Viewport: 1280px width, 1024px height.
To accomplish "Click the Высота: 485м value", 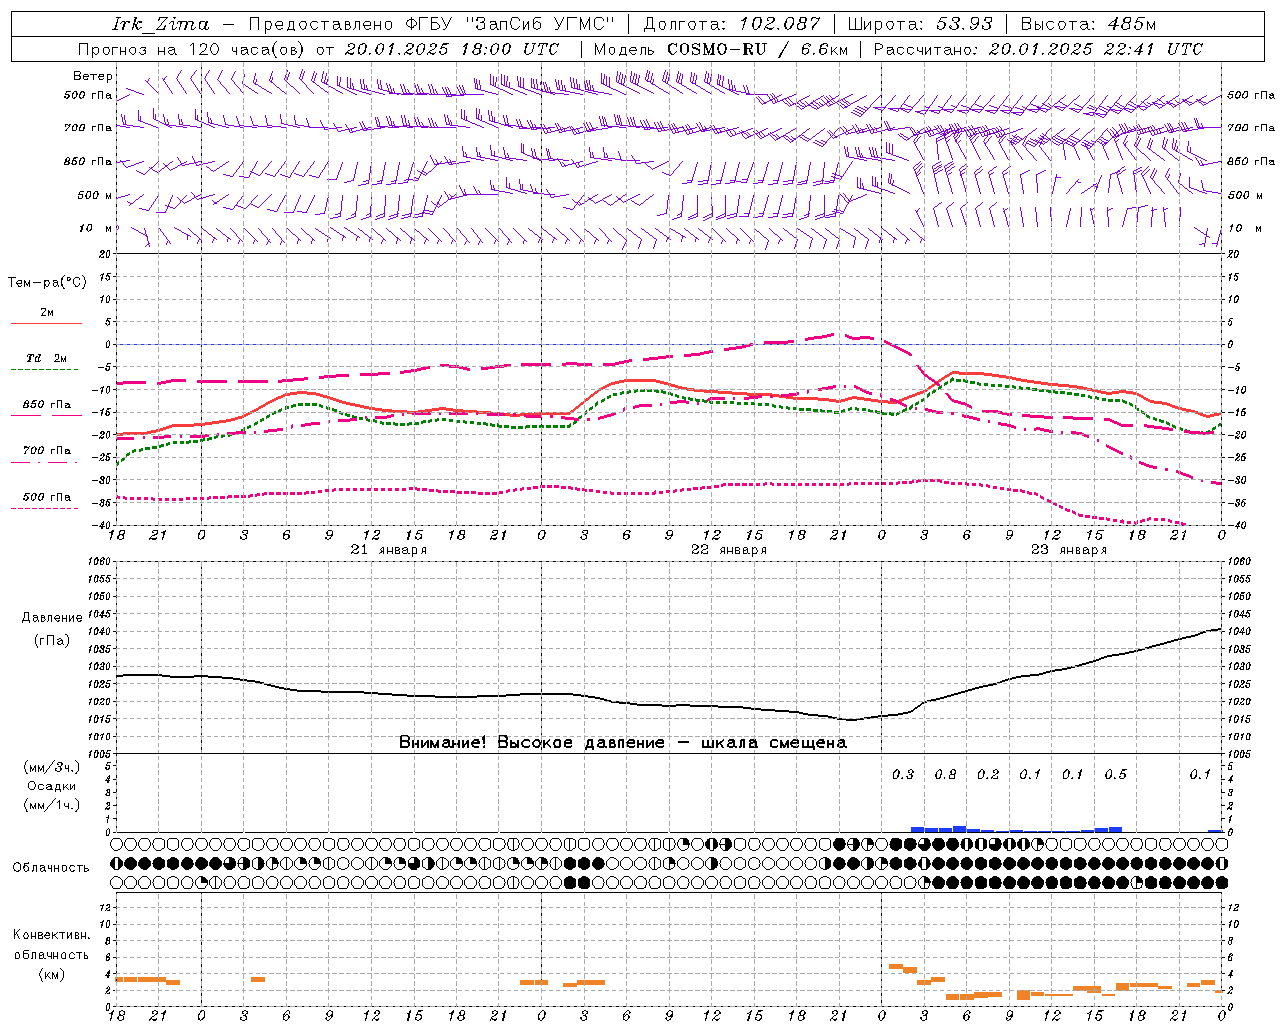I will tap(1088, 24).
